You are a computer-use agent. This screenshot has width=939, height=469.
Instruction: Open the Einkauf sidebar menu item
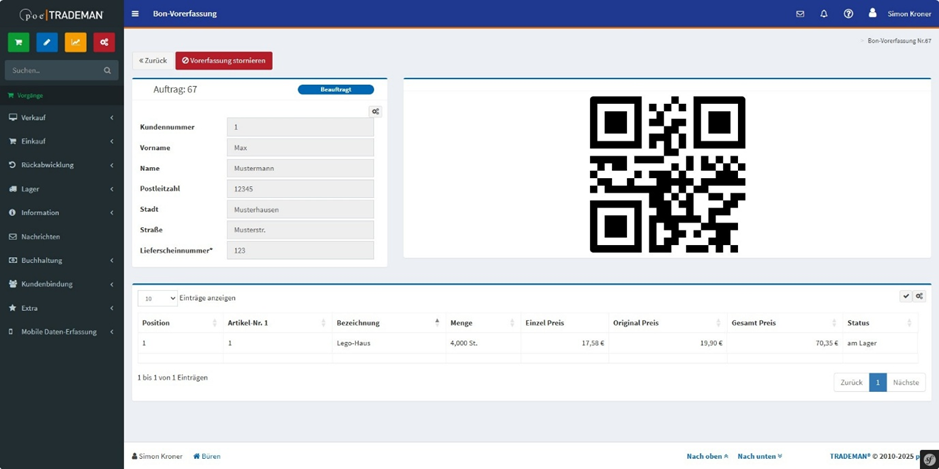click(x=62, y=141)
